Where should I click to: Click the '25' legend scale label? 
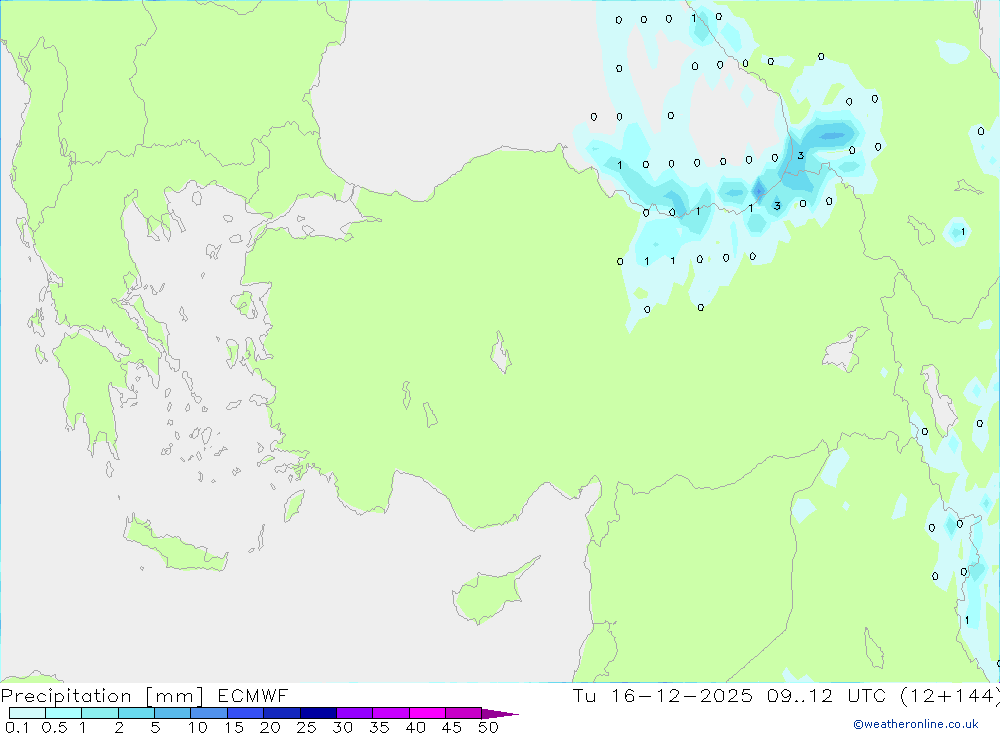(306, 727)
